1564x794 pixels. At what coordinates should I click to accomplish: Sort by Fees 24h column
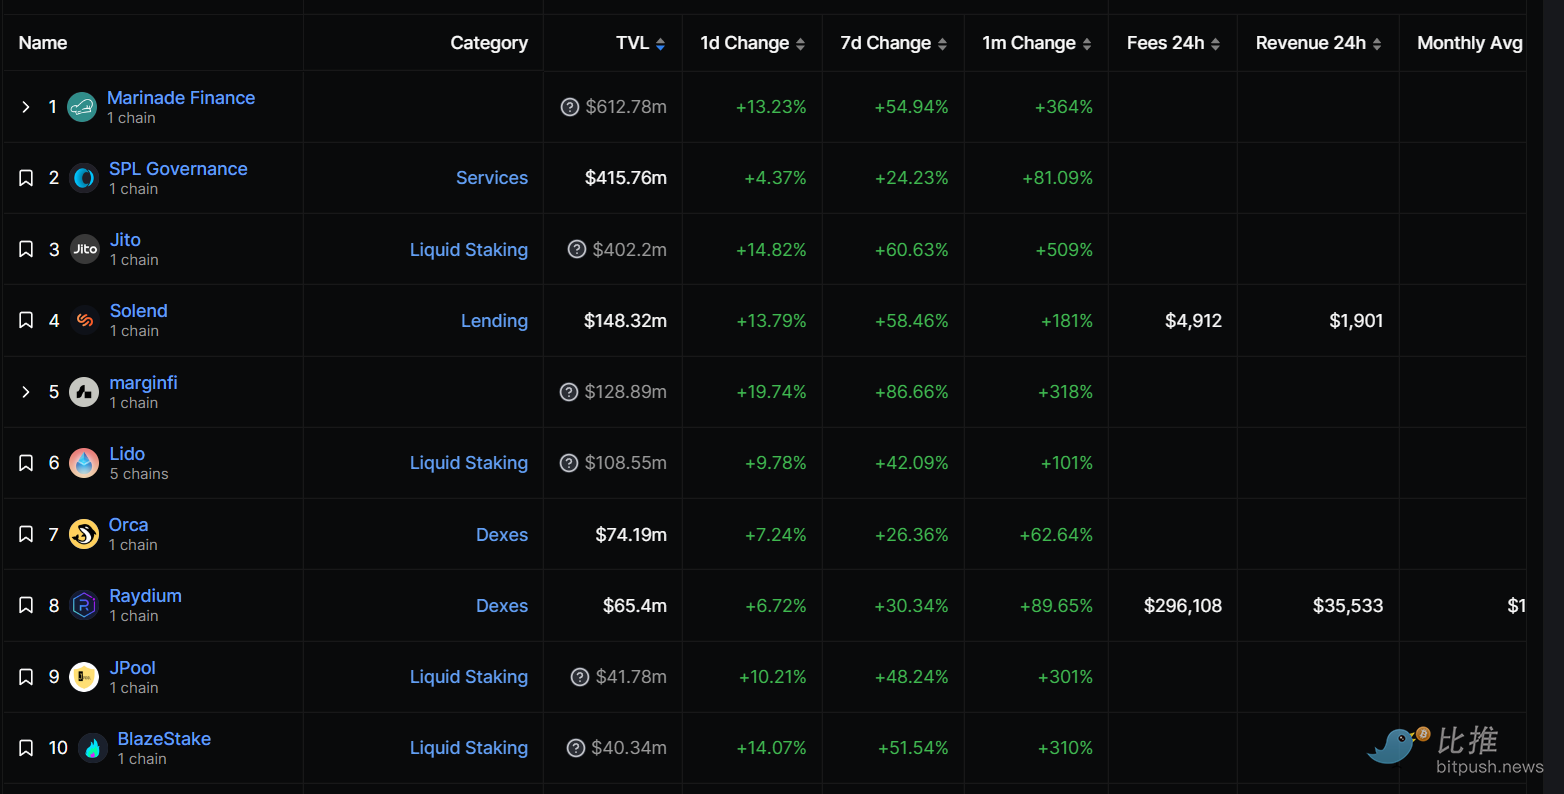click(1173, 43)
